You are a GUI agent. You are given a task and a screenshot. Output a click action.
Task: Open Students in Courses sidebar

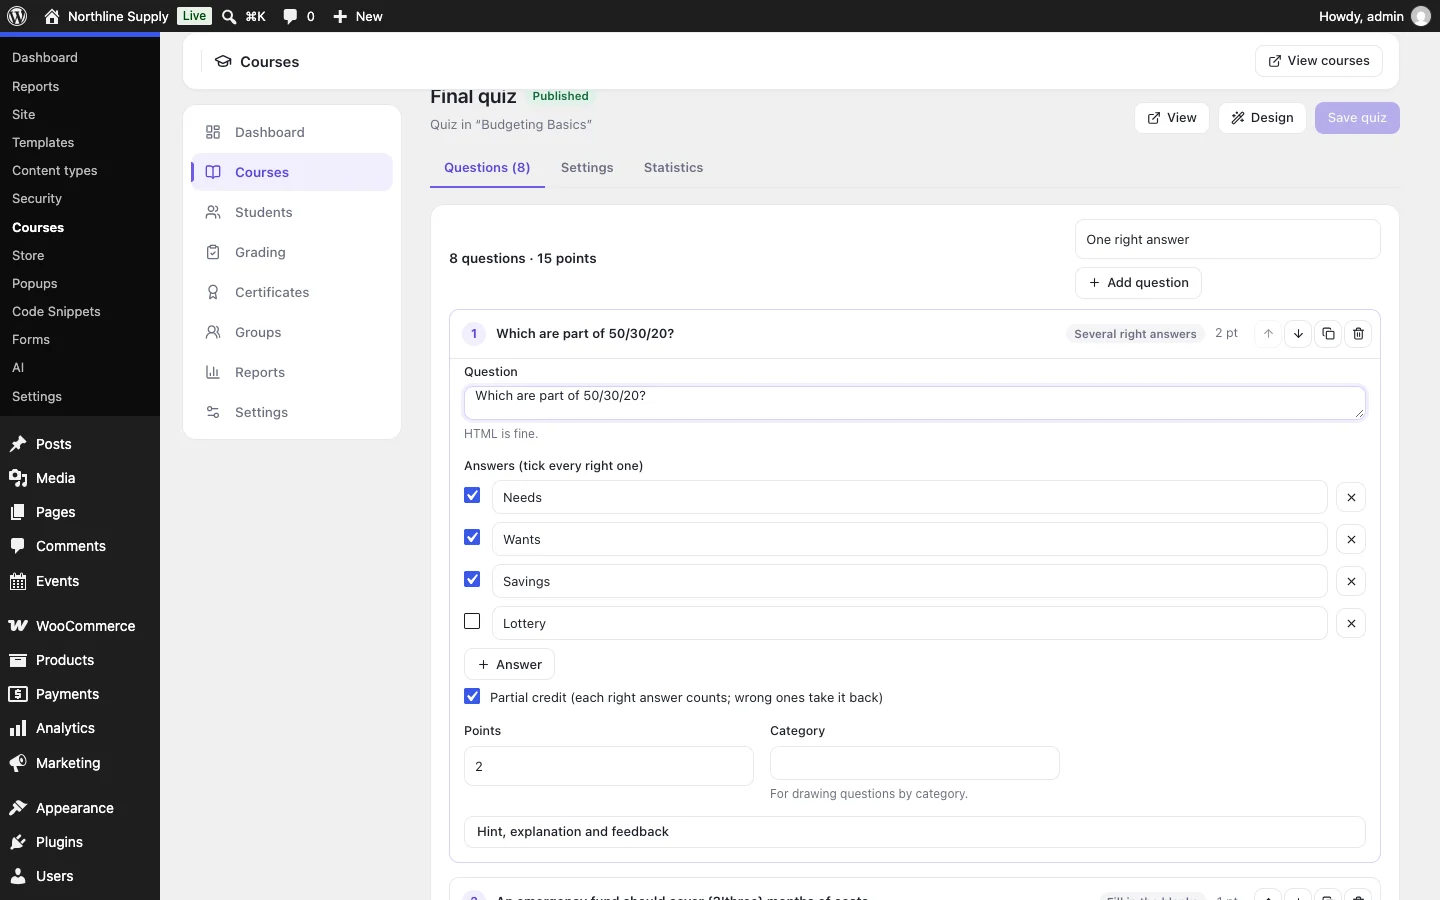tap(292, 212)
